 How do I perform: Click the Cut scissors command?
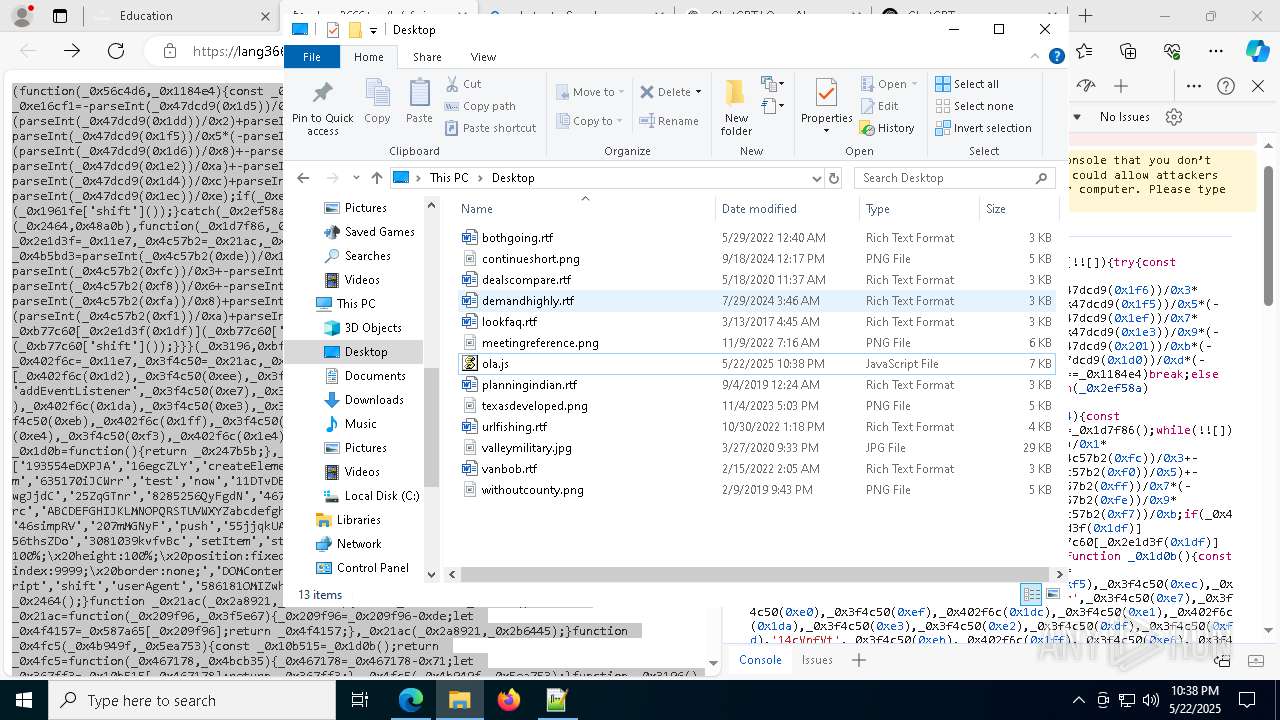pyautogui.click(x=463, y=84)
